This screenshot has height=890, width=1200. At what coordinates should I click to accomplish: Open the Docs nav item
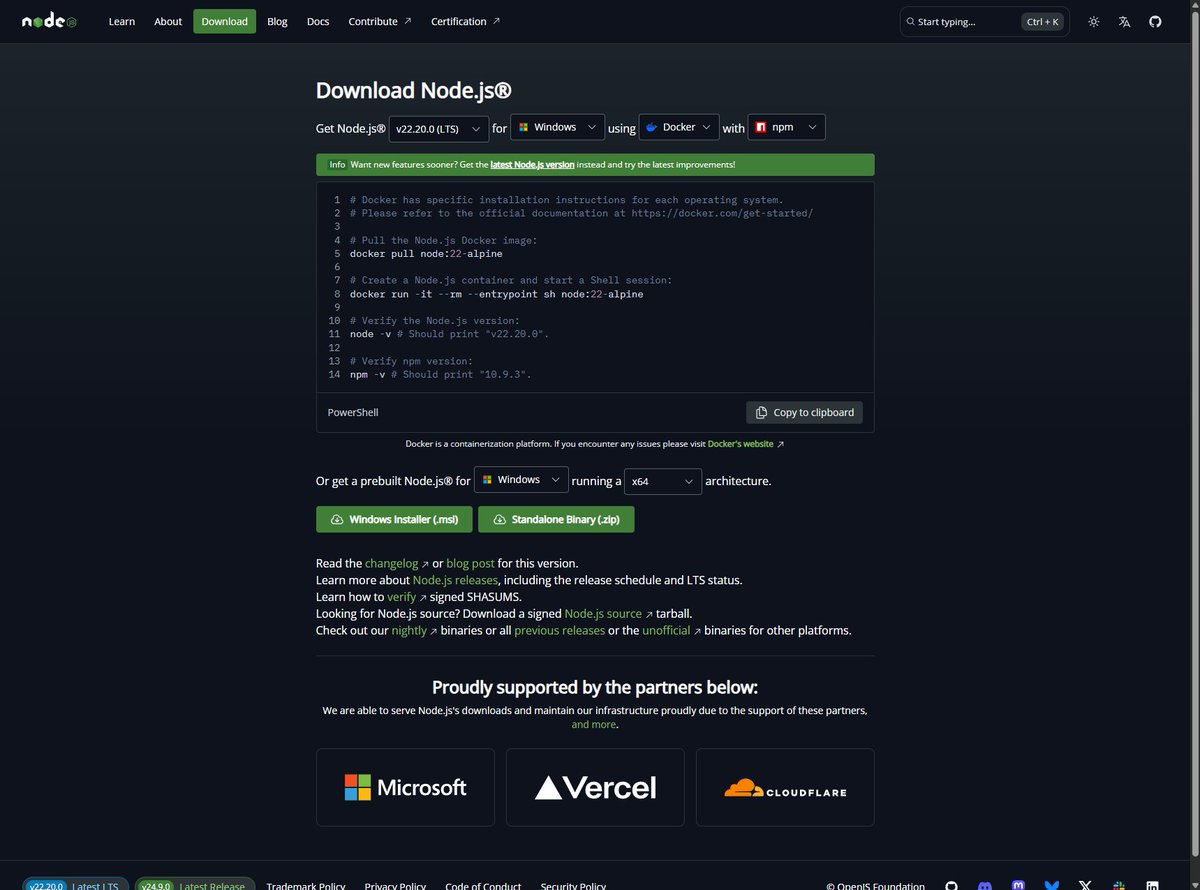tap(318, 21)
